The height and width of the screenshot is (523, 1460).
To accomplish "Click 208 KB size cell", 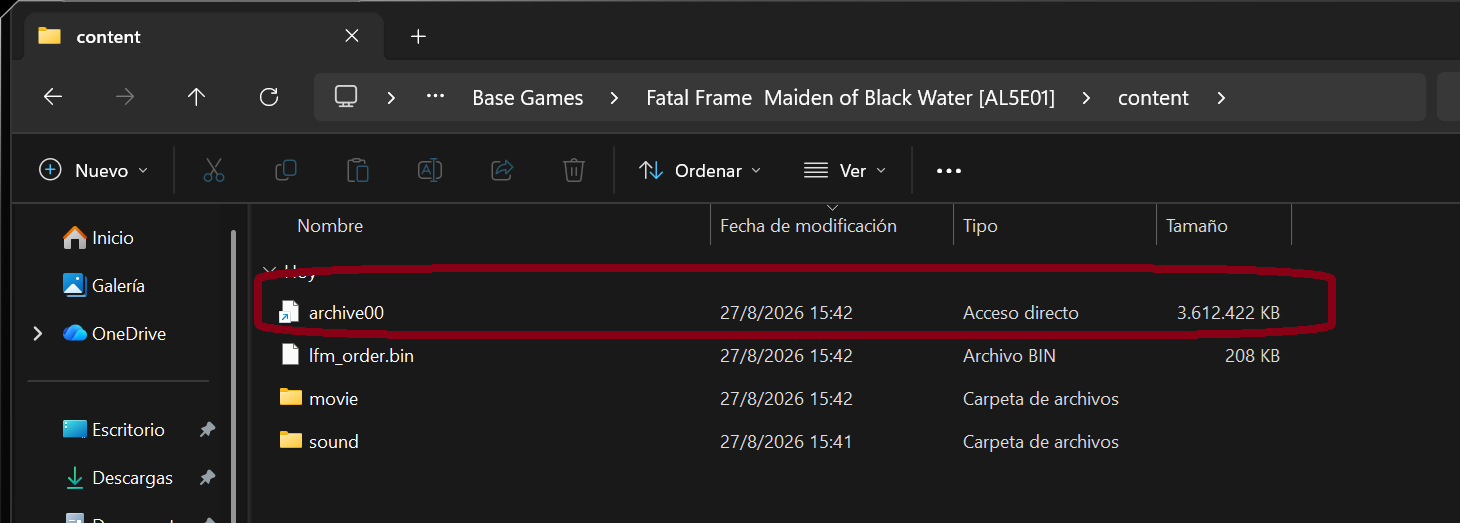I will [x=1252, y=356].
